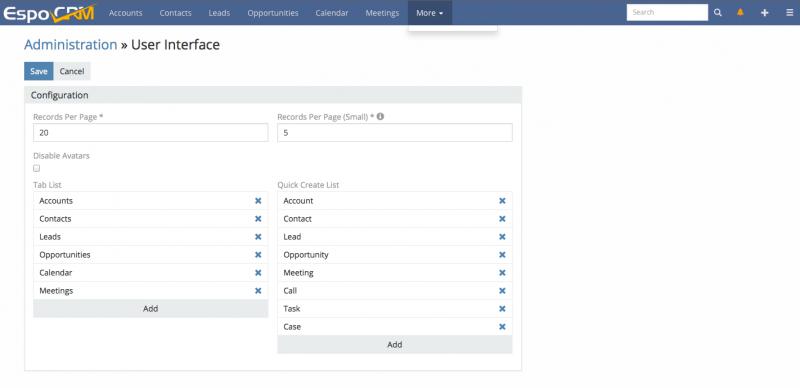This screenshot has height=388, width=800.
Task: Click the Save button
Action: pos(39,71)
